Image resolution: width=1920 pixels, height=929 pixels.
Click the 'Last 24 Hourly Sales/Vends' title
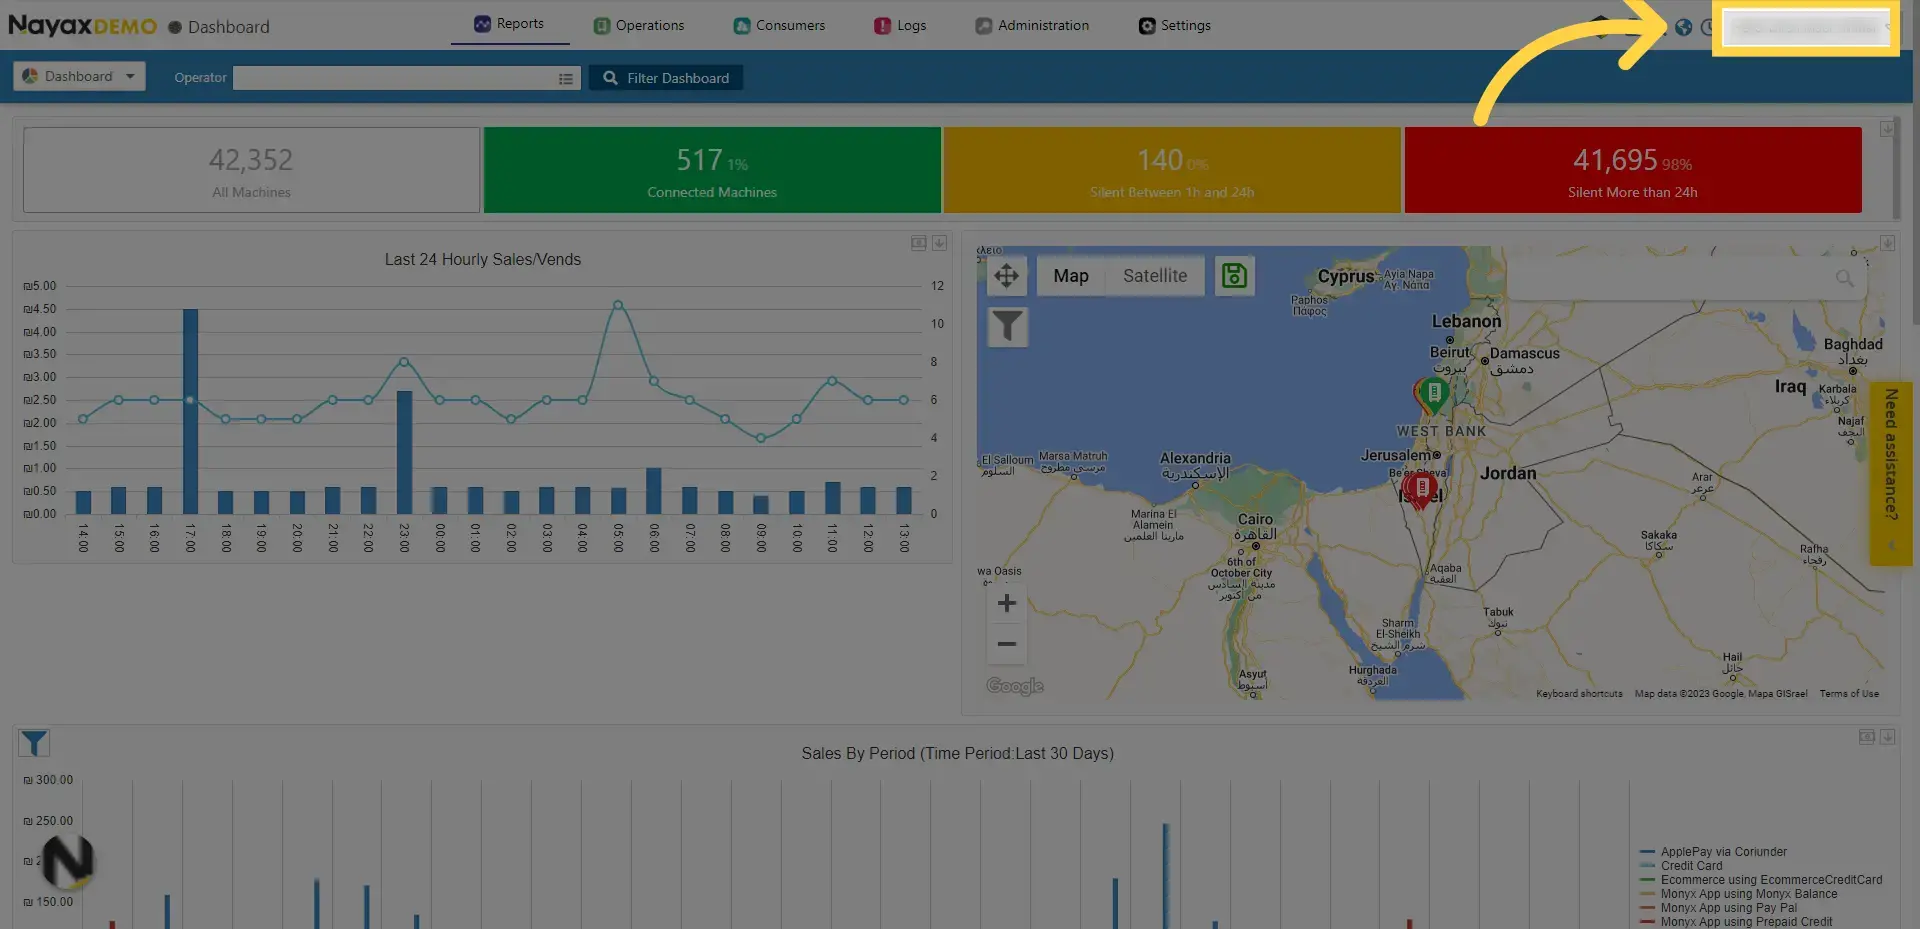(x=483, y=260)
